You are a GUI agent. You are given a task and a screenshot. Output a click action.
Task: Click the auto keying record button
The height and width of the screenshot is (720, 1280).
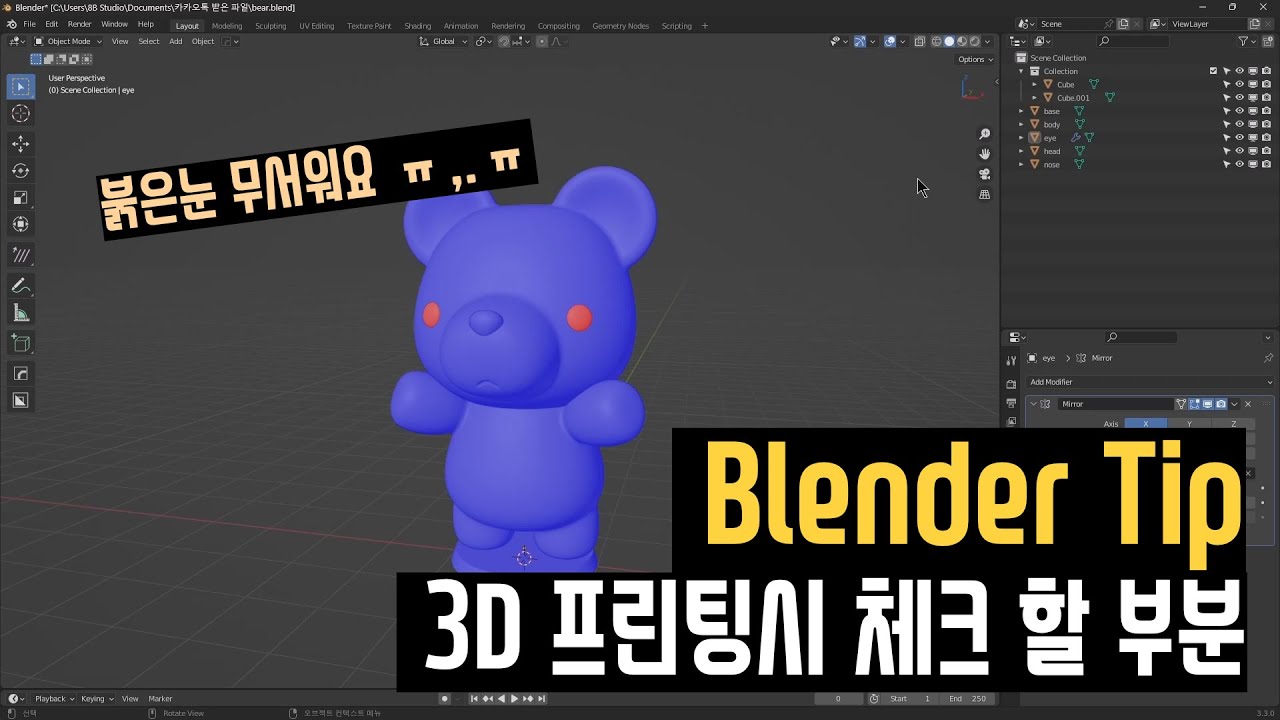click(x=444, y=699)
